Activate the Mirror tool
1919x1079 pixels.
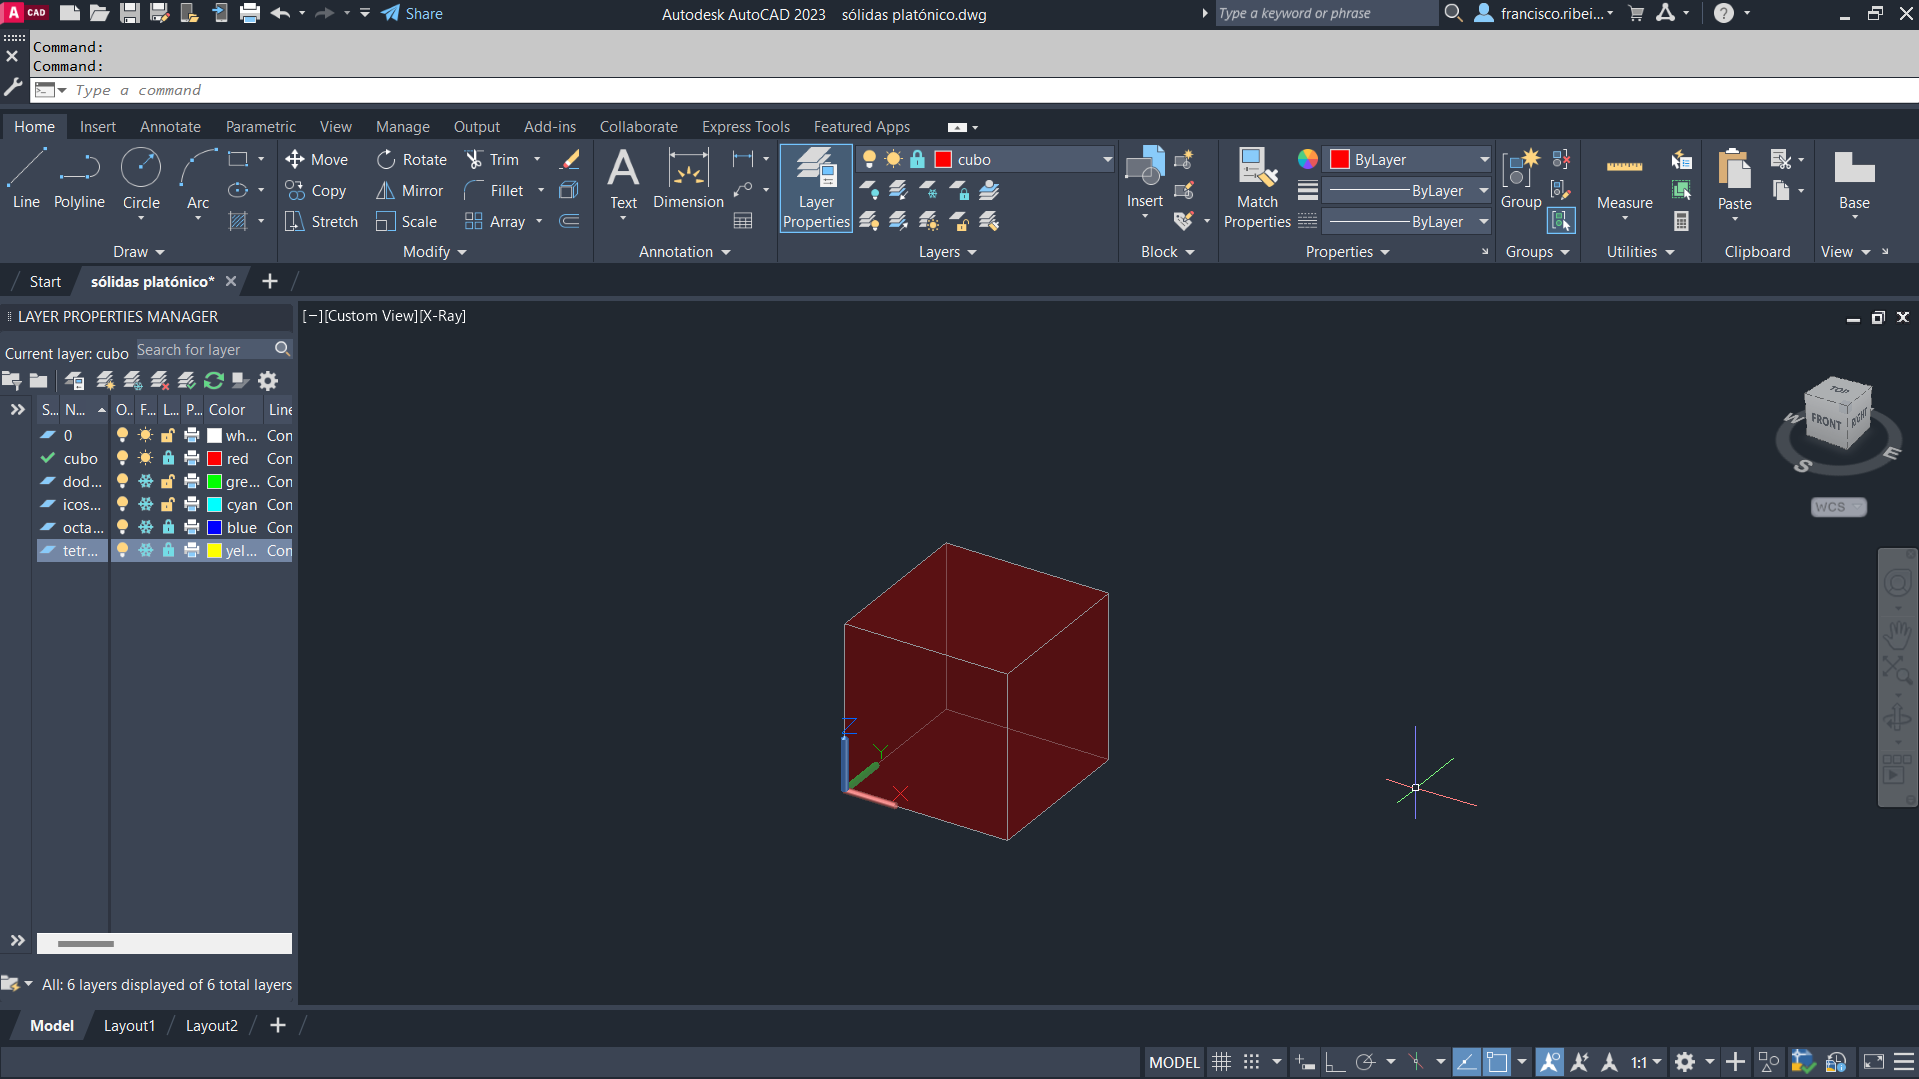click(x=410, y=191)
